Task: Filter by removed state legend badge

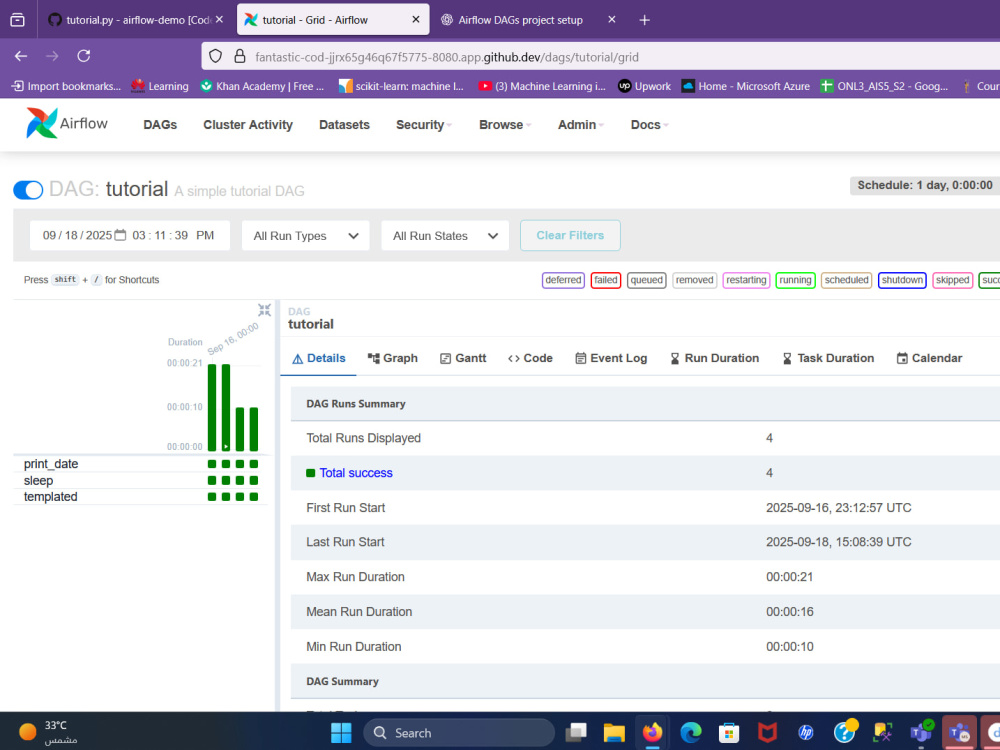Action: (695, 280)
